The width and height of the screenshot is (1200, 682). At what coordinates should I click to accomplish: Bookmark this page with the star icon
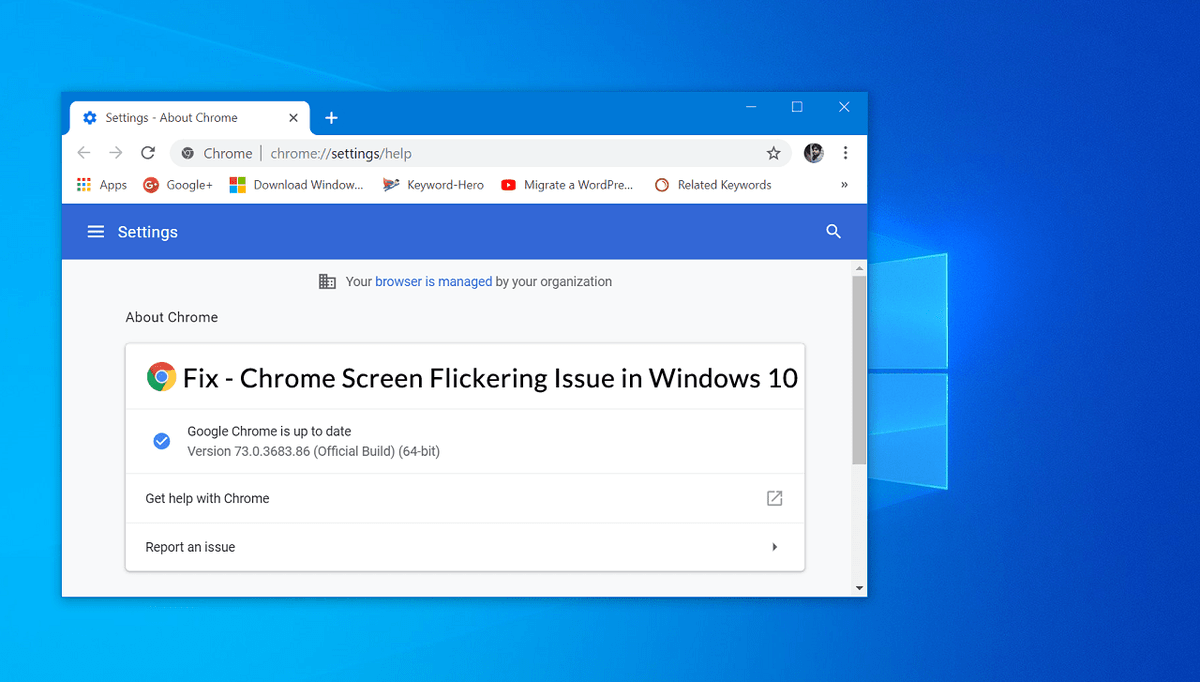click(x=773, y=153)
